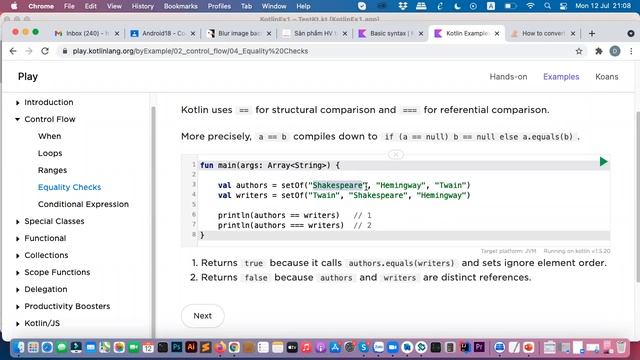Open input source 'A' icon
Viewport: 640px width, 360px height.
[x=491, y=6]
